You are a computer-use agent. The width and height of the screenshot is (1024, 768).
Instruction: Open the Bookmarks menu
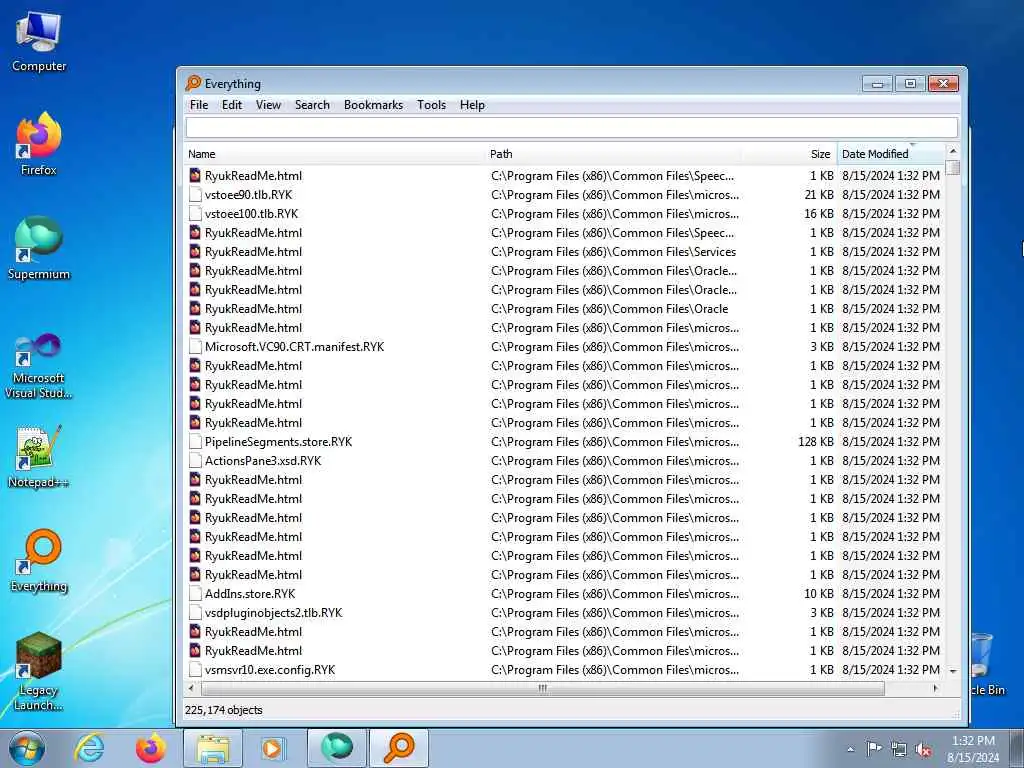(374, 105)
